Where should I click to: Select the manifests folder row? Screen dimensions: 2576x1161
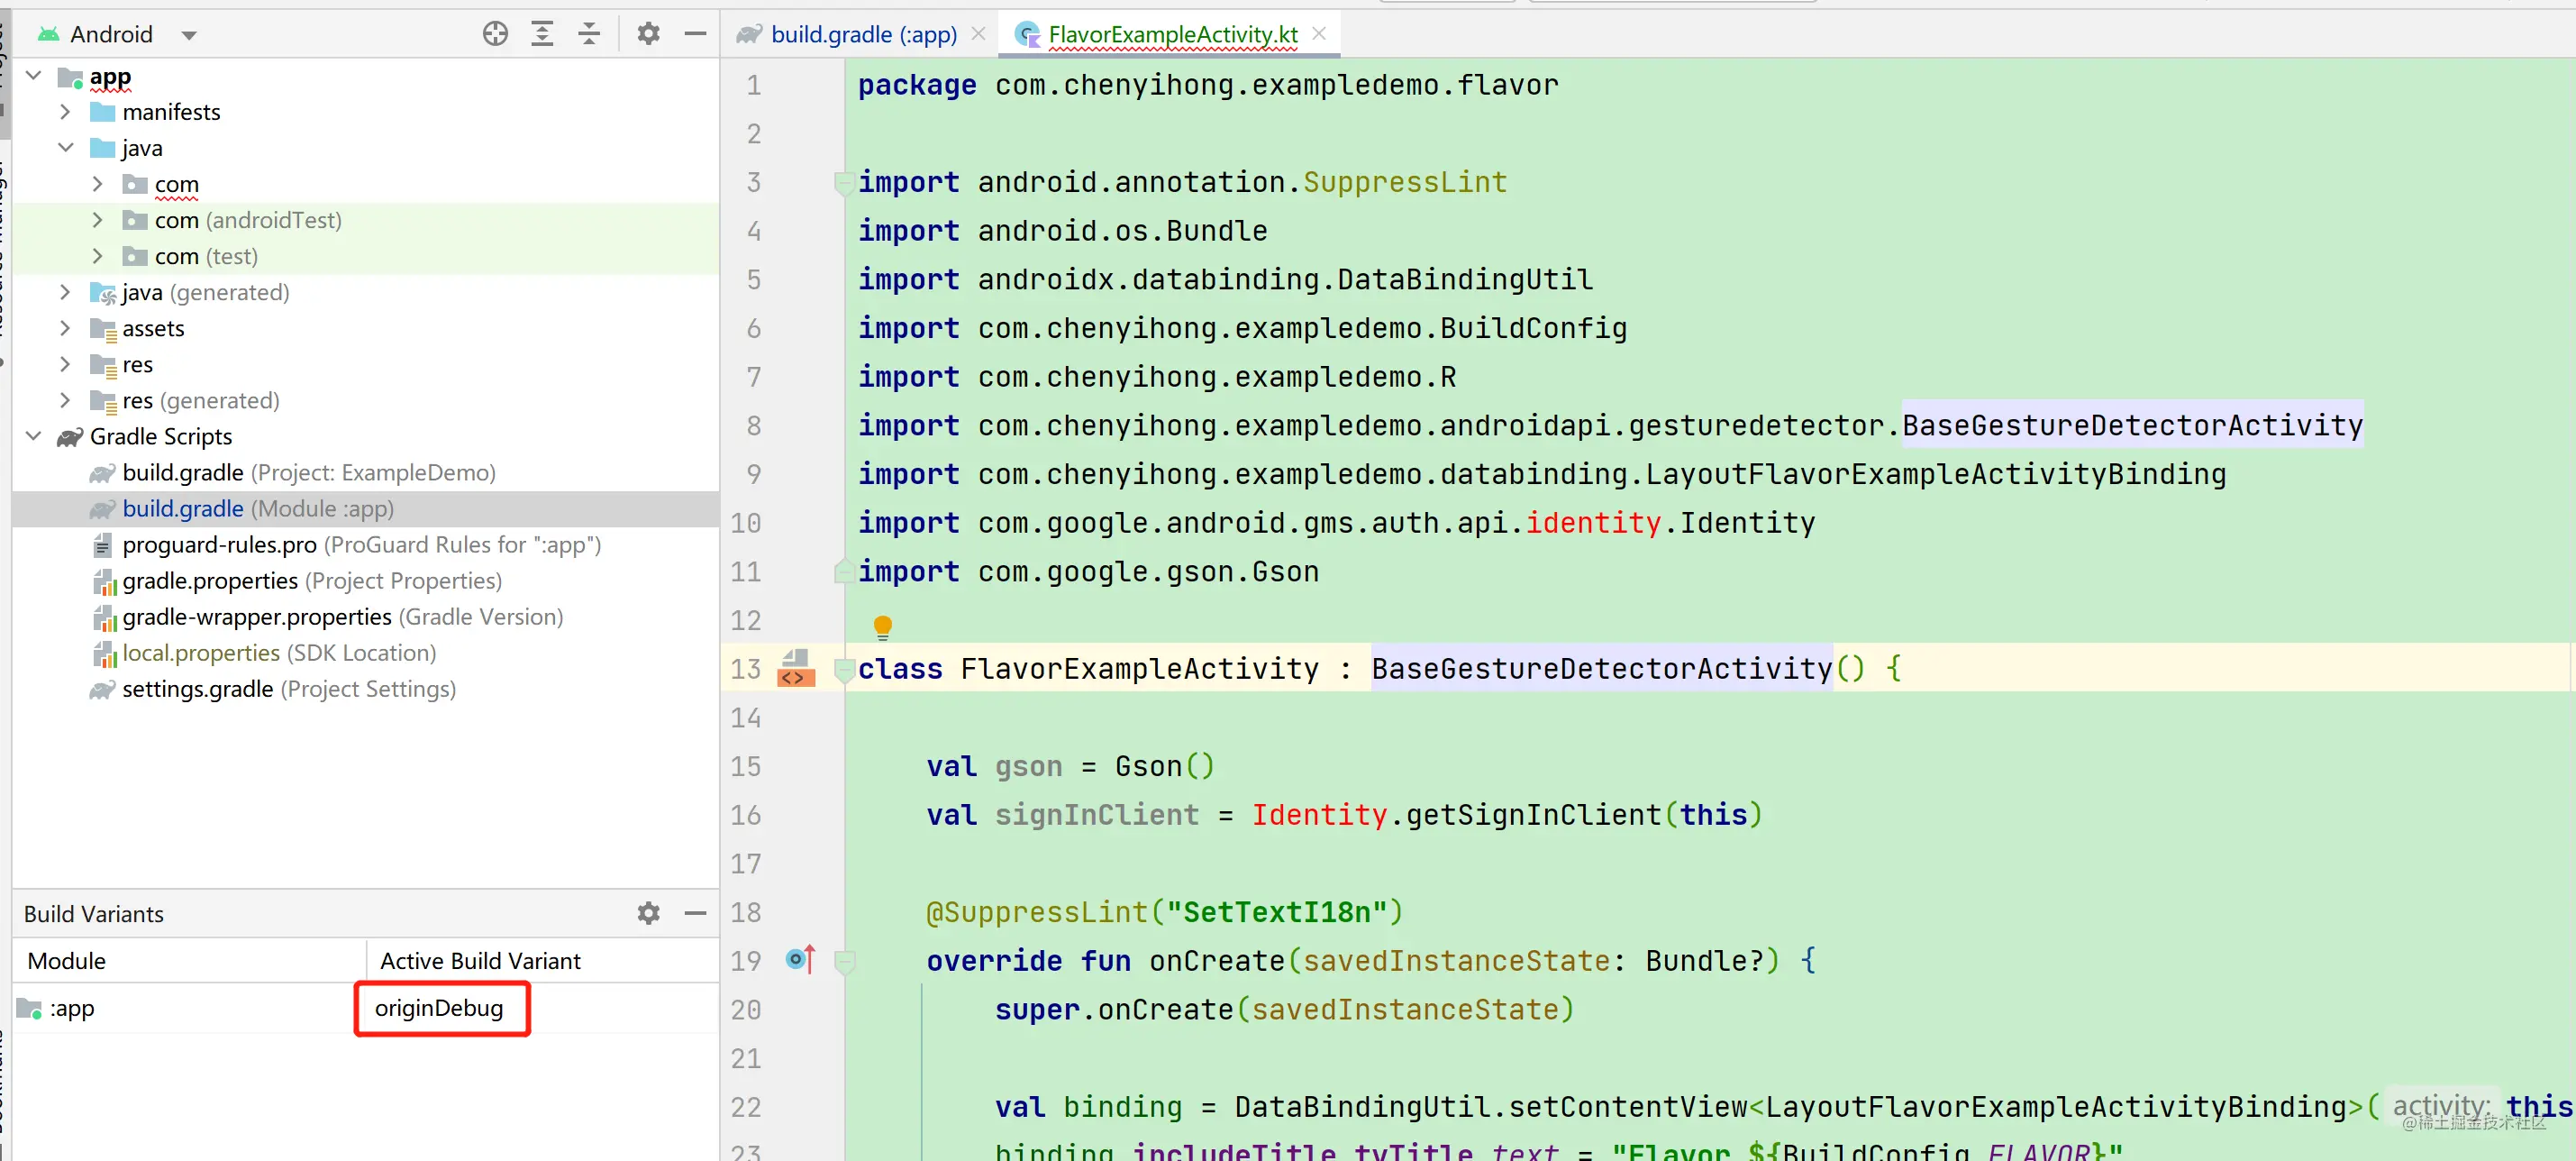click(x=365, y=112)
